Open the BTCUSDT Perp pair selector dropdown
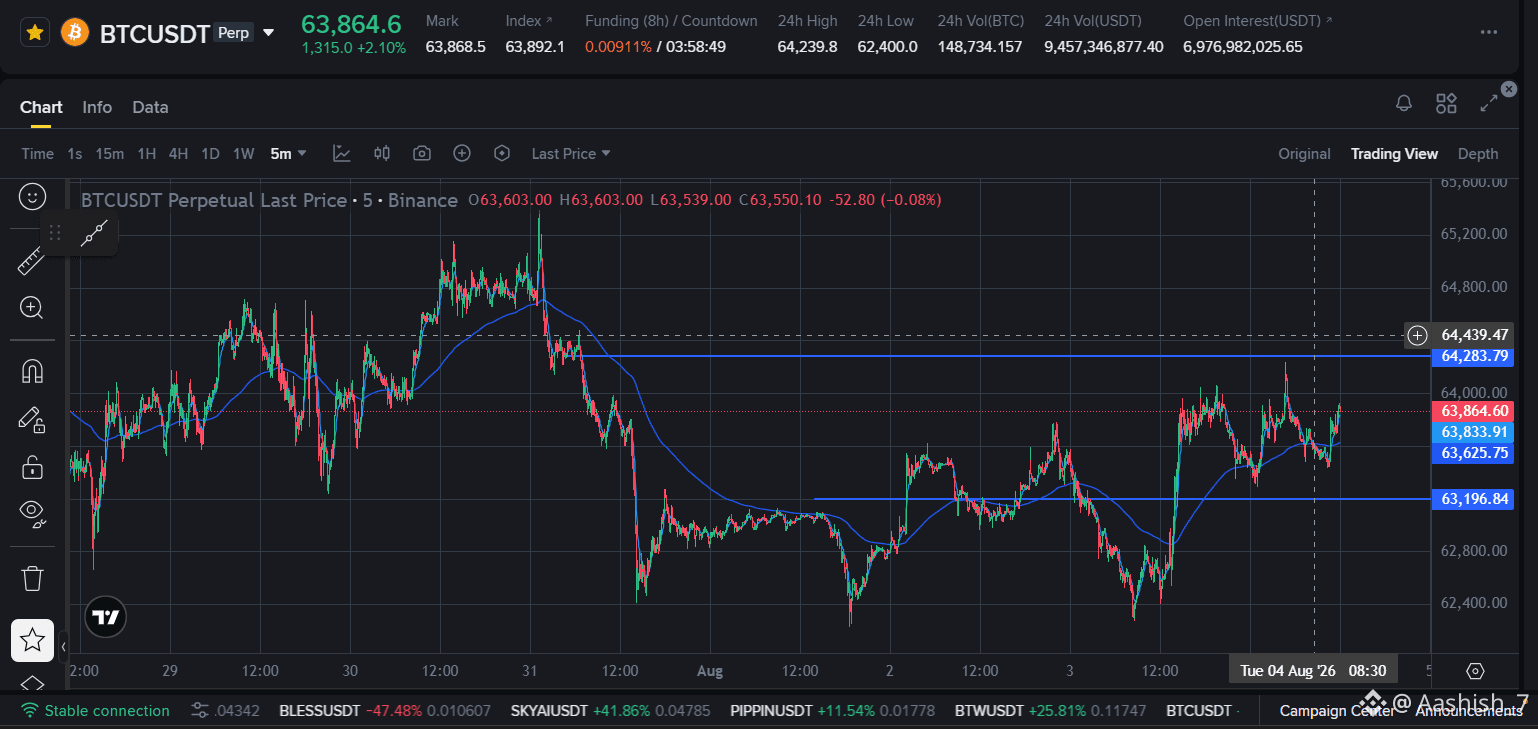This screenshot has height=729, width=1538. pos(268,33)
